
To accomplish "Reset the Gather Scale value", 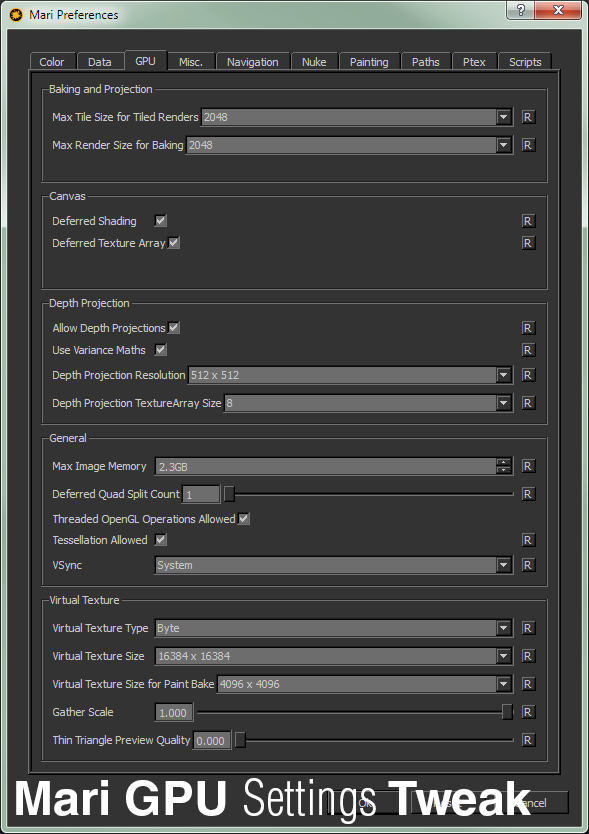I will [x=528, y=712].
